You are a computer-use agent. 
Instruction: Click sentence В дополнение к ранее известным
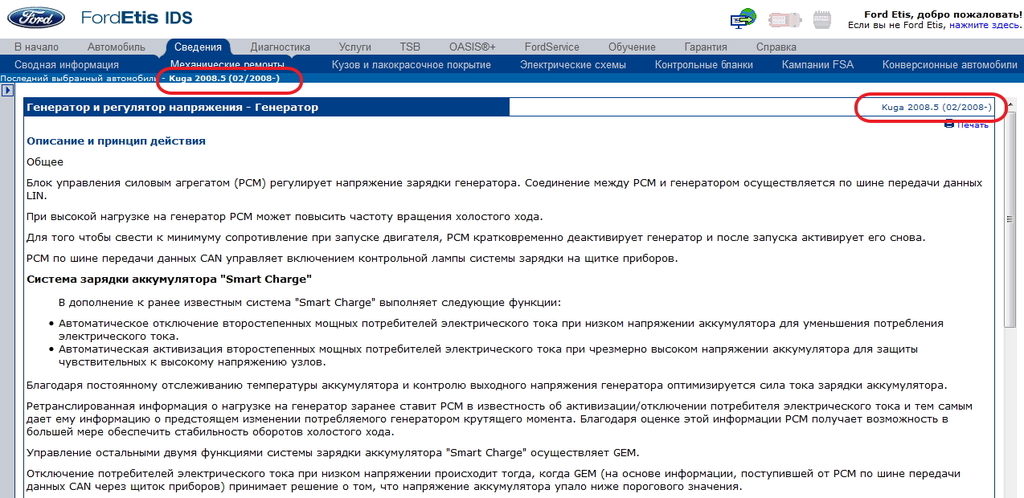point(310,303)
